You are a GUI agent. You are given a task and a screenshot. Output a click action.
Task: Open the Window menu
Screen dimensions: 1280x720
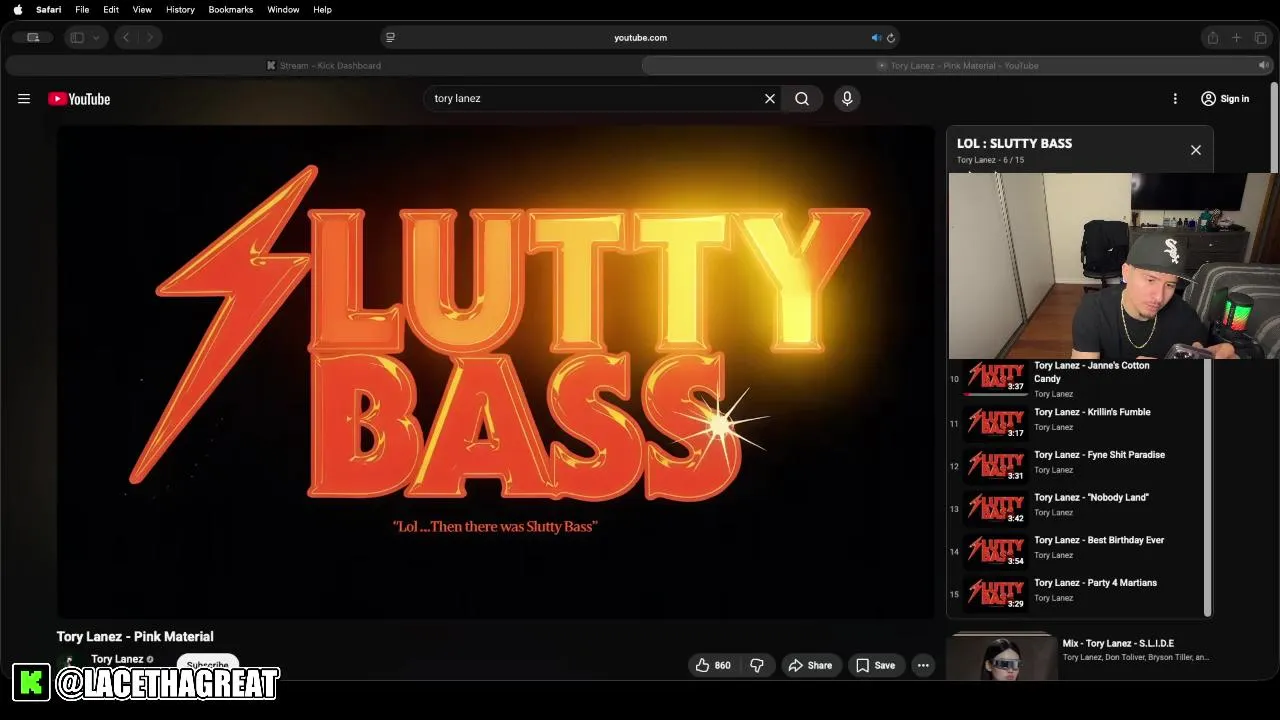[283, 9]
